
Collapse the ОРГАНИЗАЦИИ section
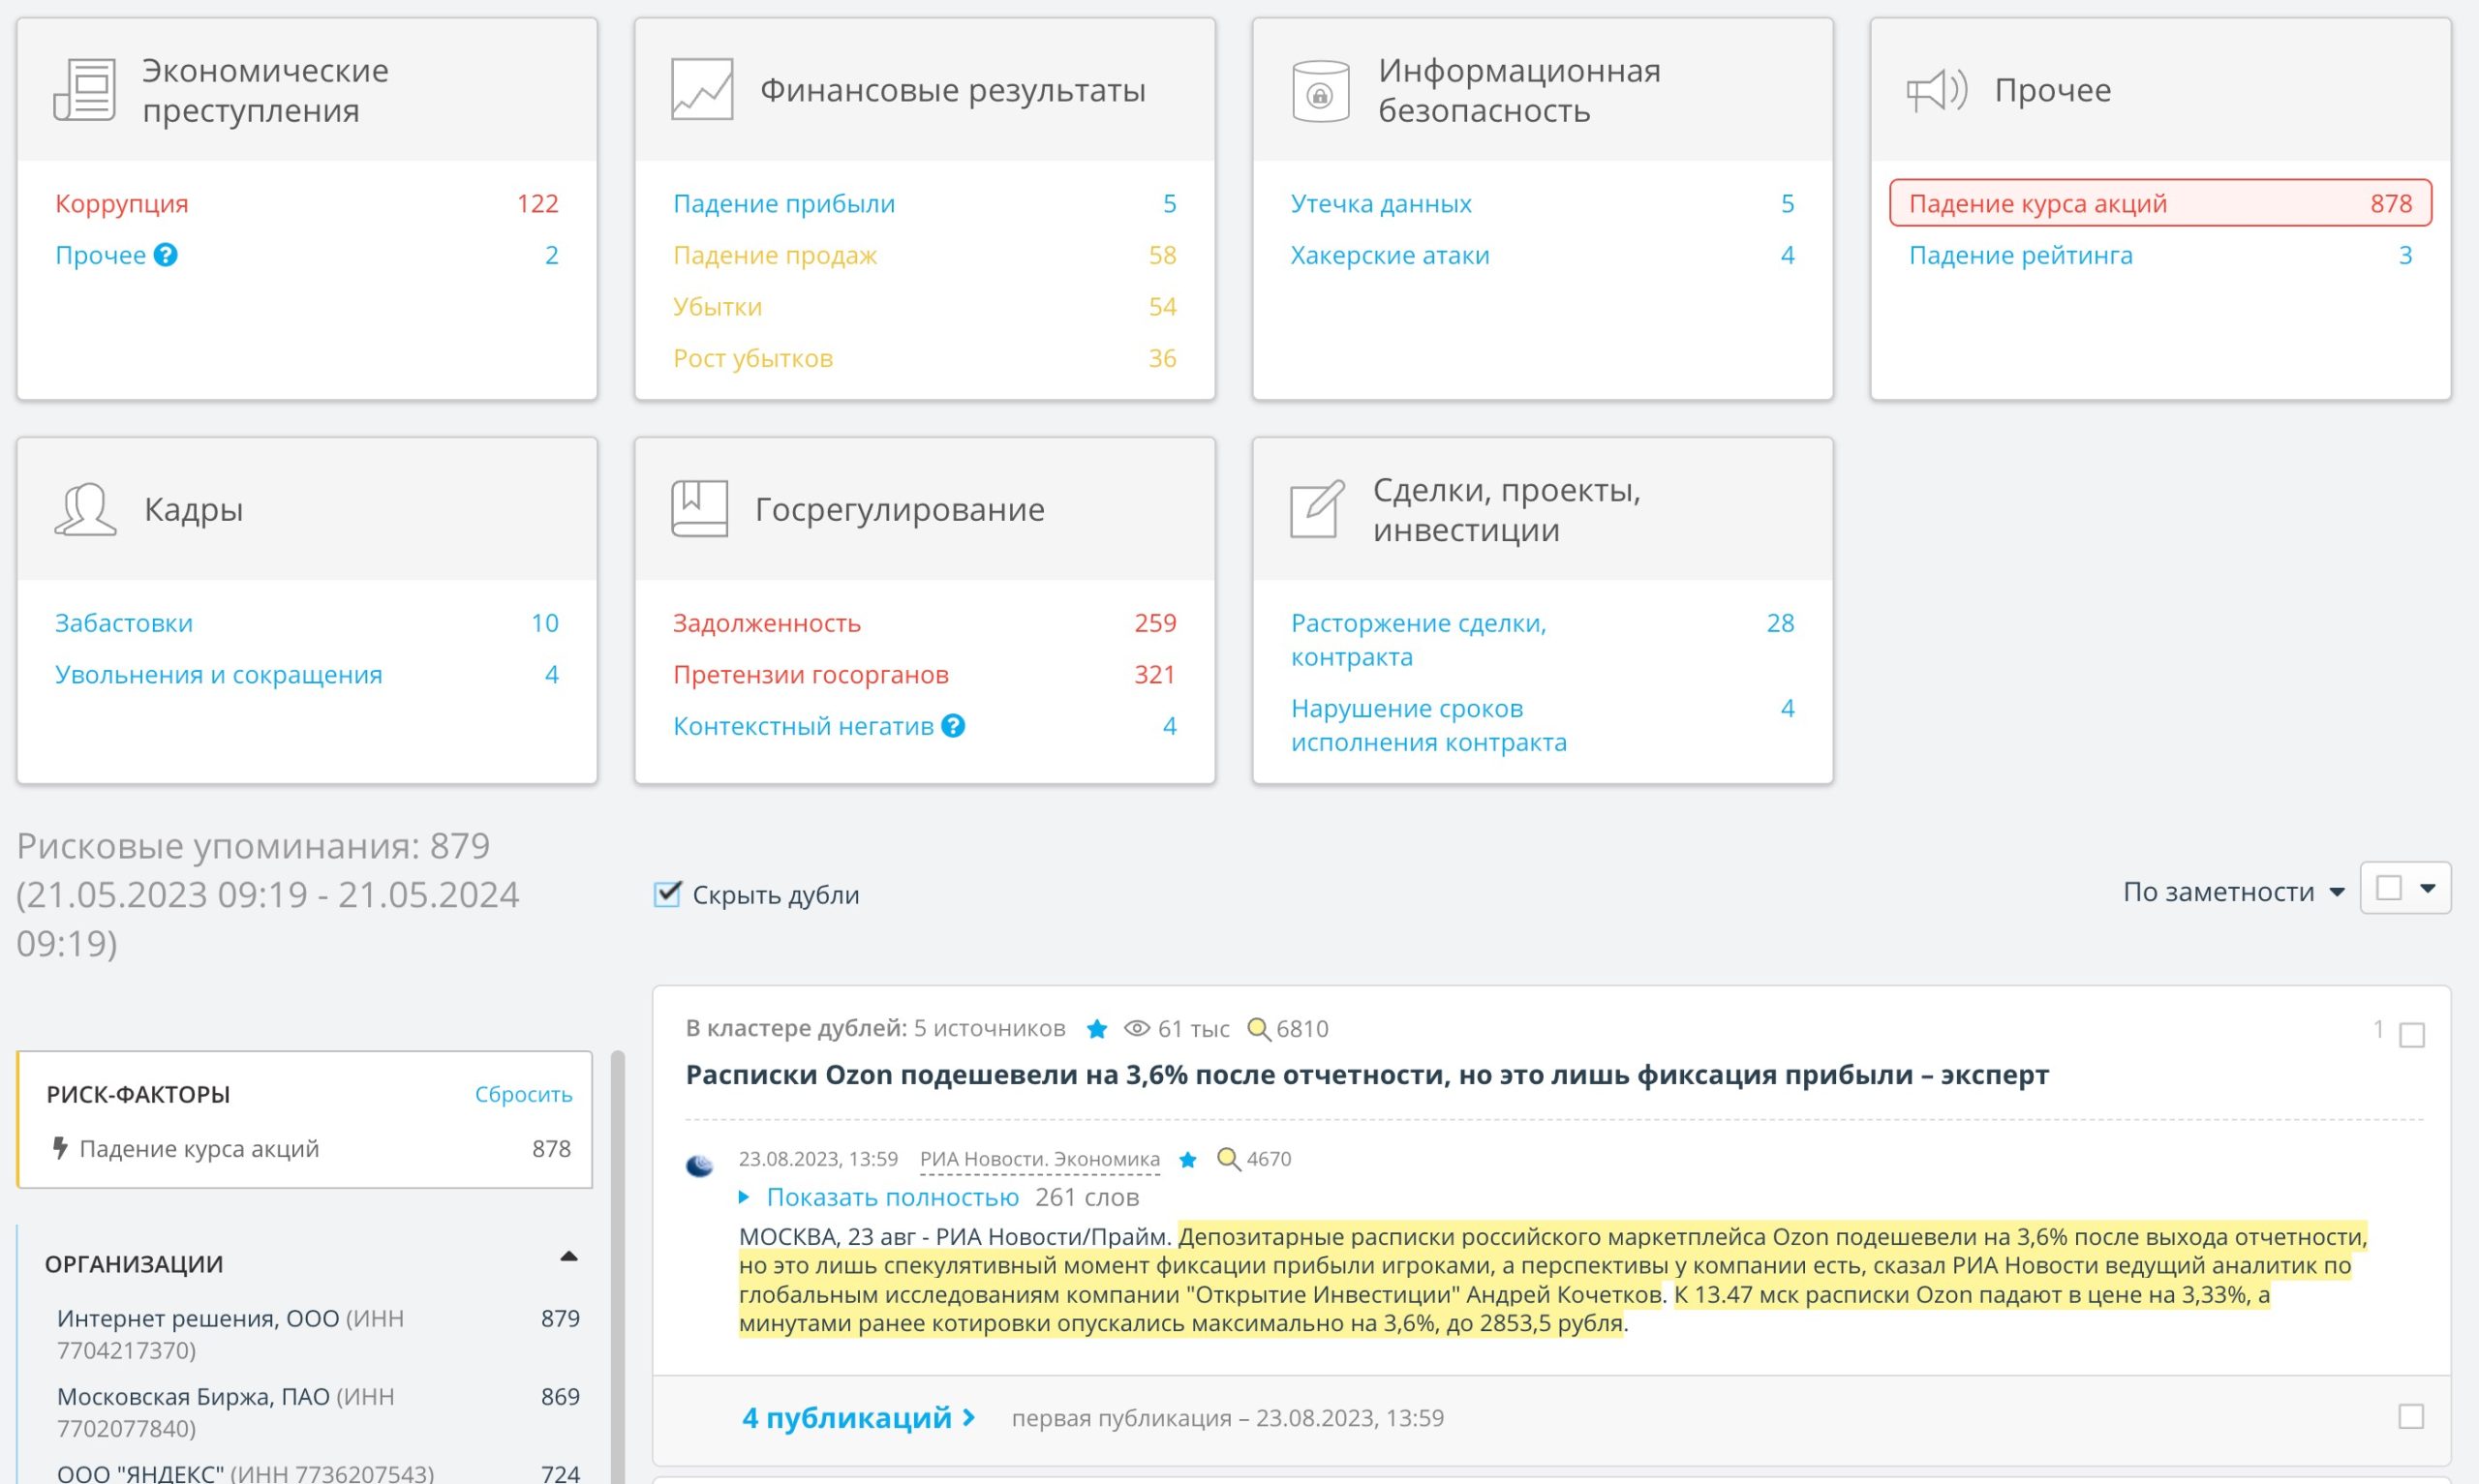click(x=569, y=1257)
